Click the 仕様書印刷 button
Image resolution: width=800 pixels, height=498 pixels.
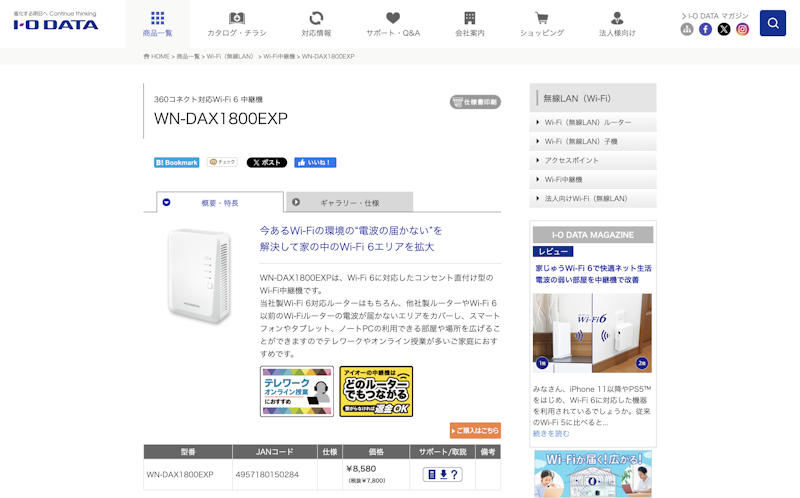coord(475,102)
